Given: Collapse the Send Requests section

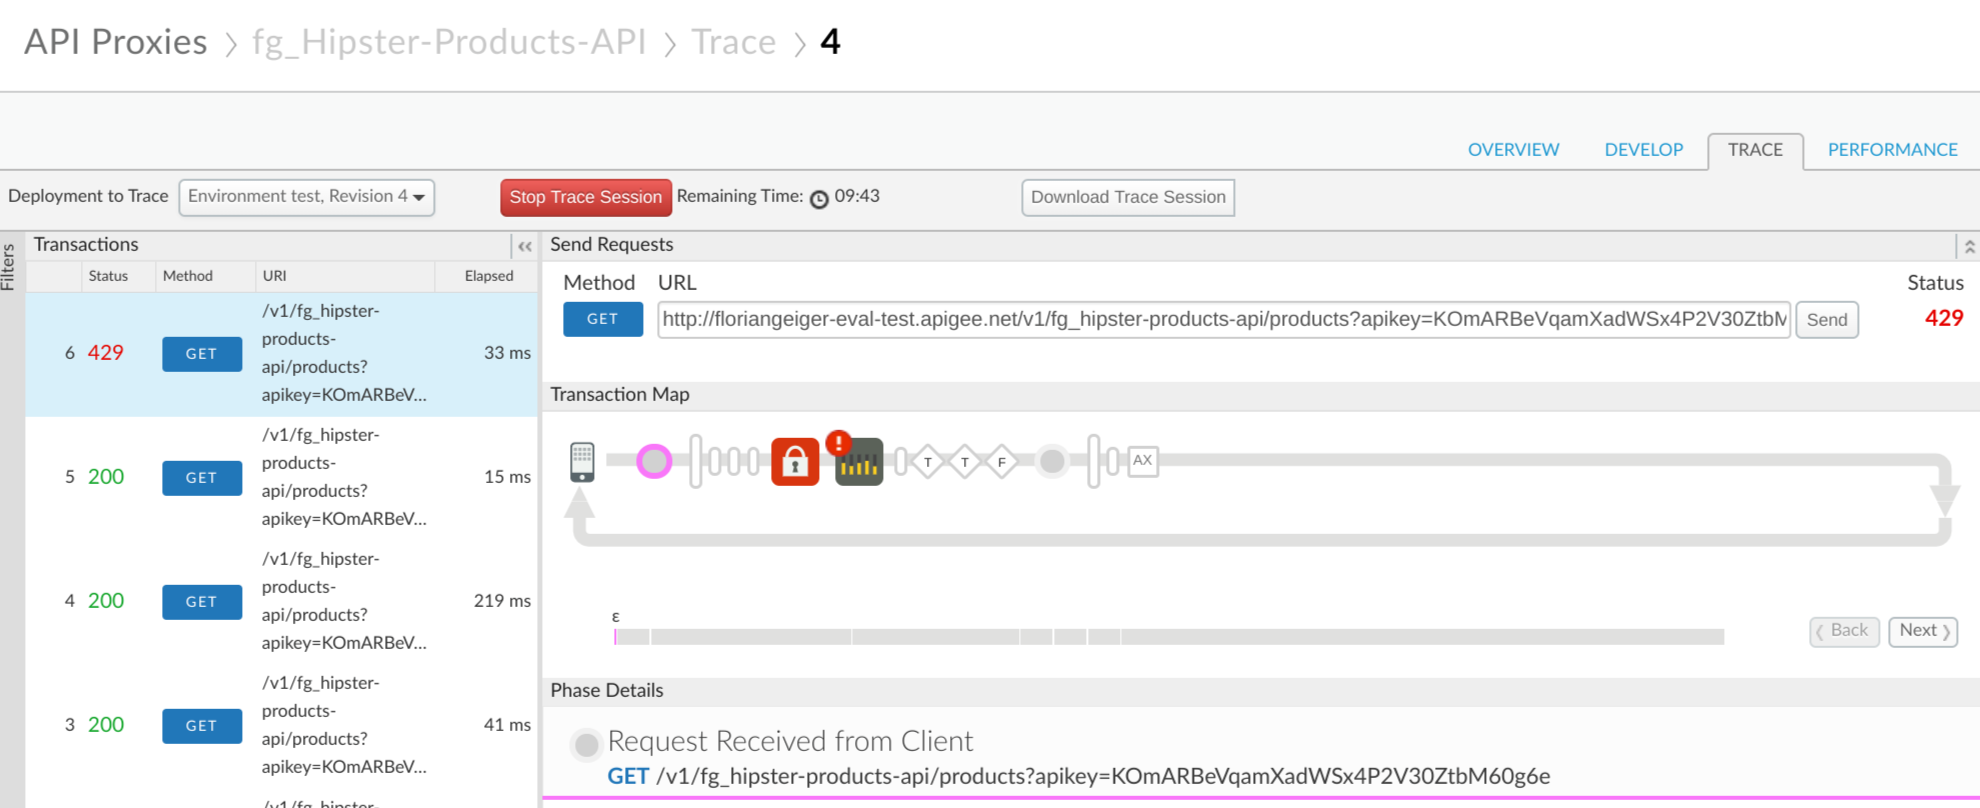Looking at the screenshot, I should (x=1969, y=246).
